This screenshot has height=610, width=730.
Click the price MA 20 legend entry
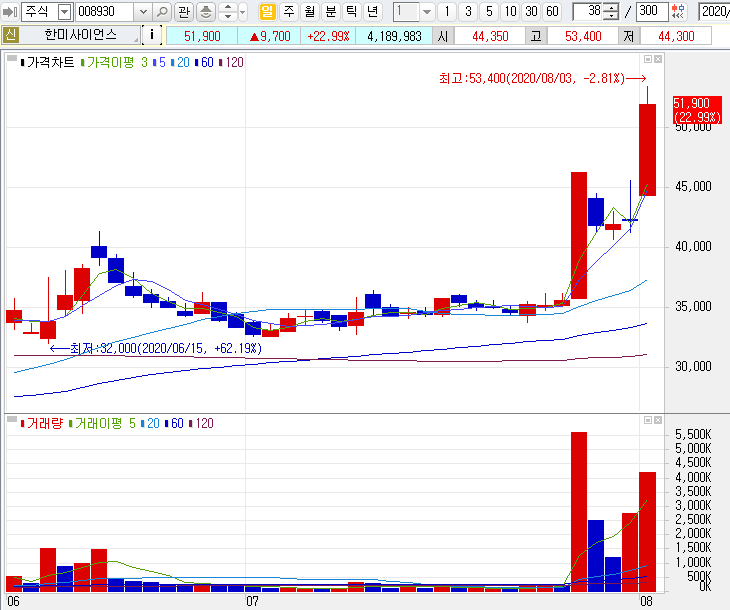point(181,62)
